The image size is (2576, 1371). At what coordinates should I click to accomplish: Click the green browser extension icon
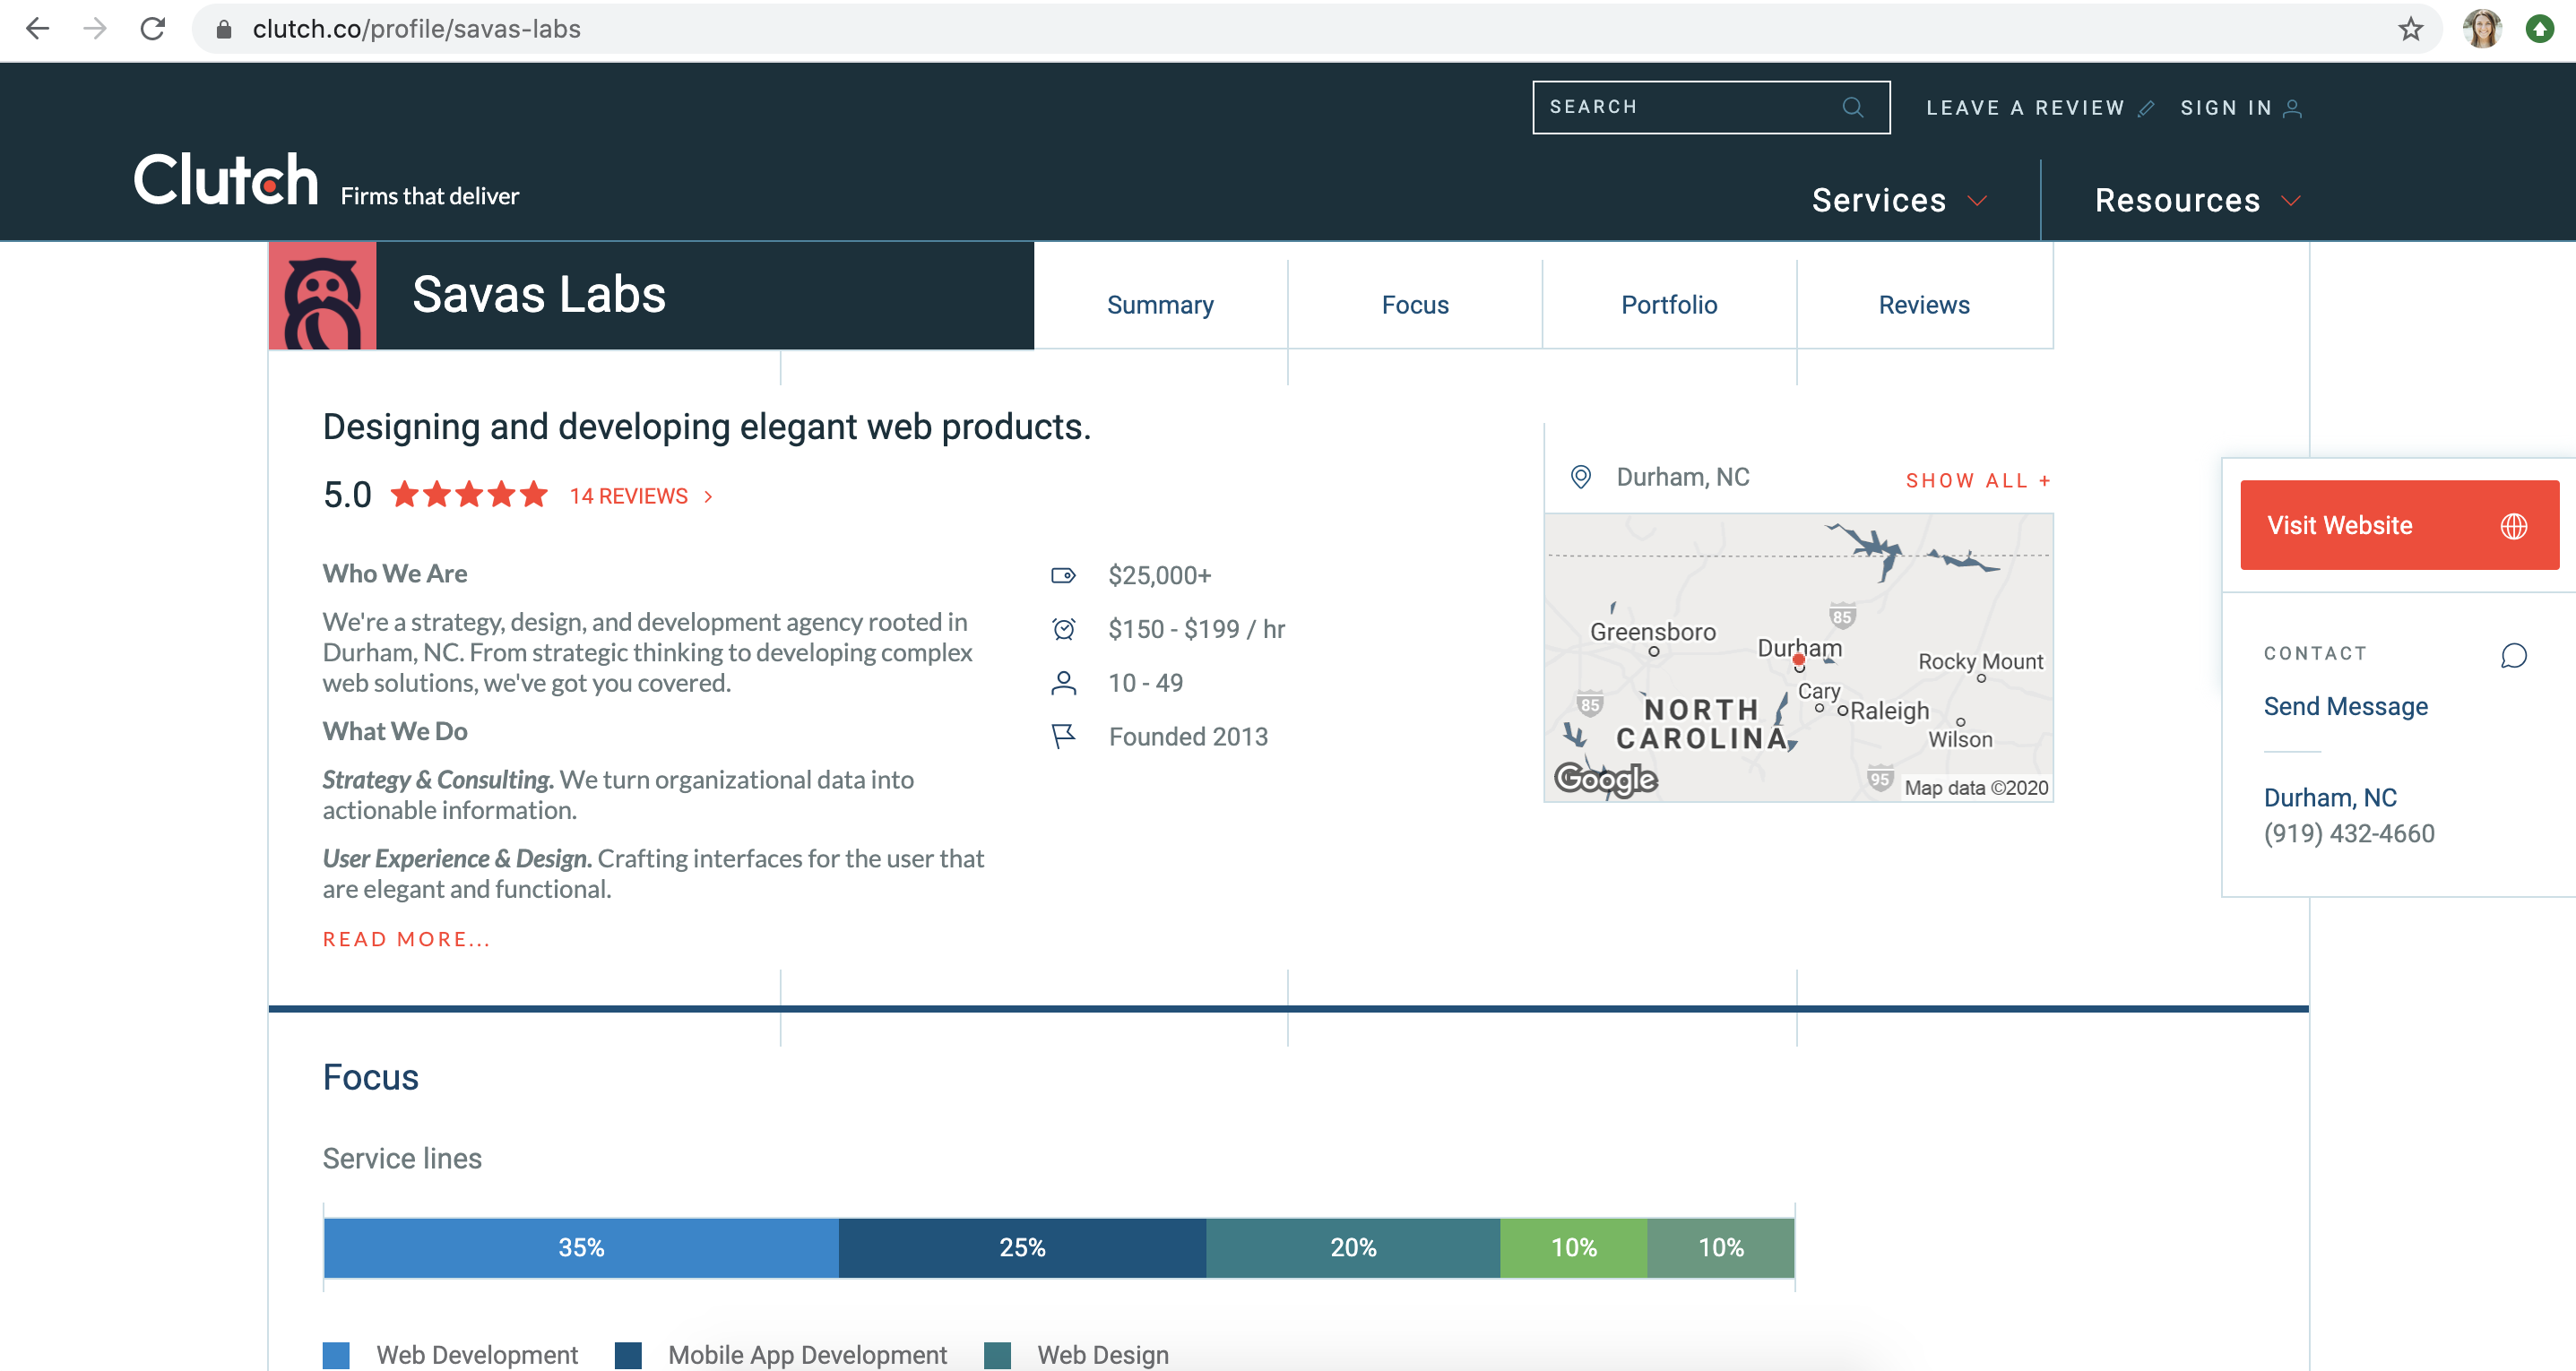[2540, 29]
